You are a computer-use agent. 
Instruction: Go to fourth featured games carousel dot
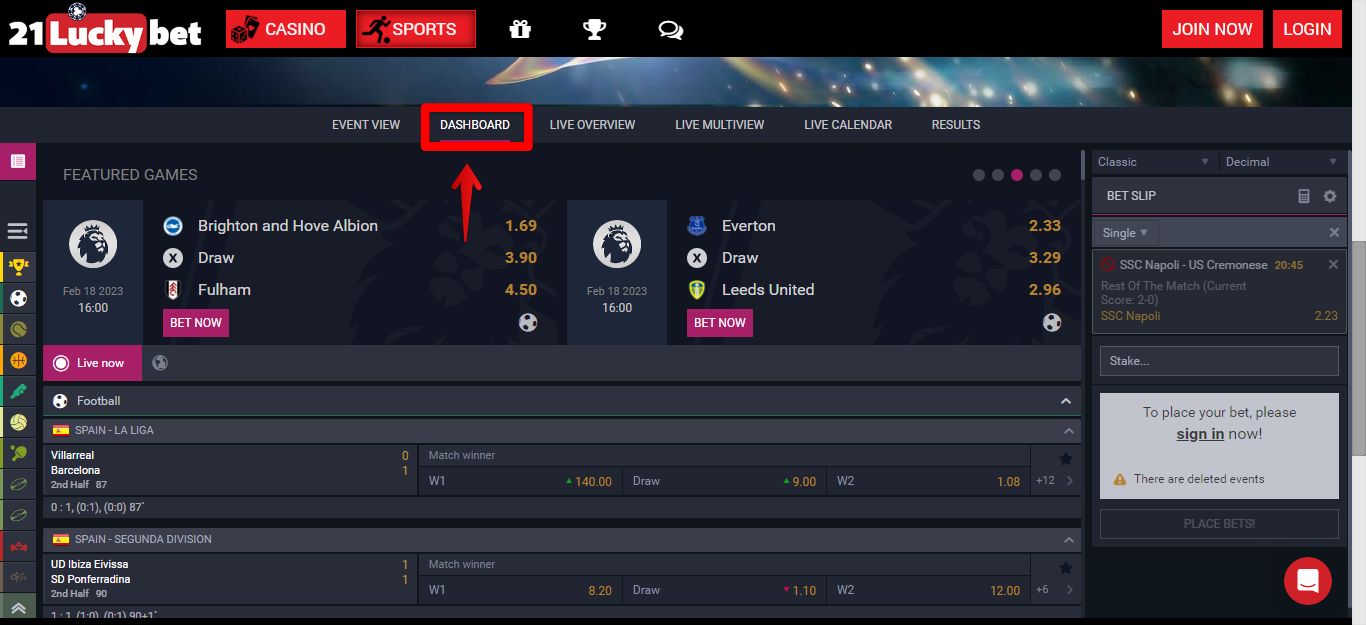click(1036, 175)
